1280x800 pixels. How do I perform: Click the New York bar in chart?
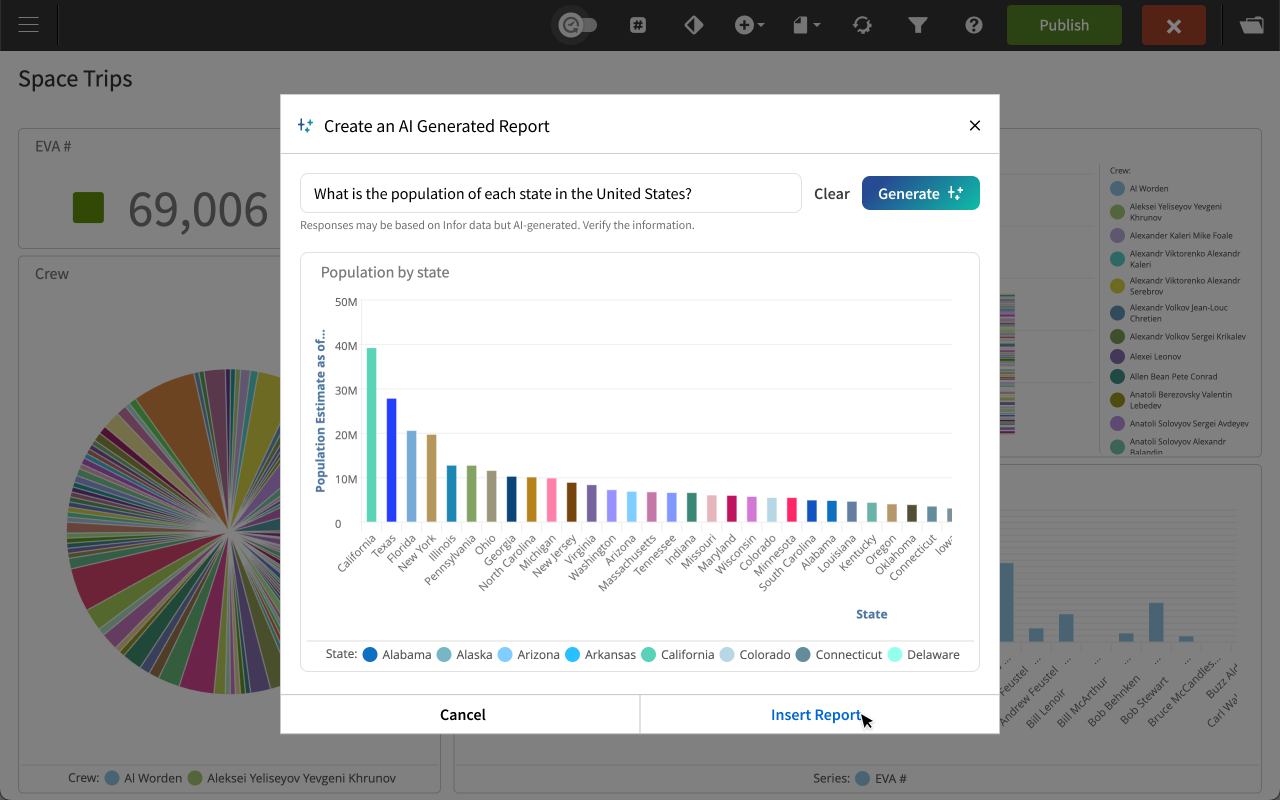pos(432,478)
